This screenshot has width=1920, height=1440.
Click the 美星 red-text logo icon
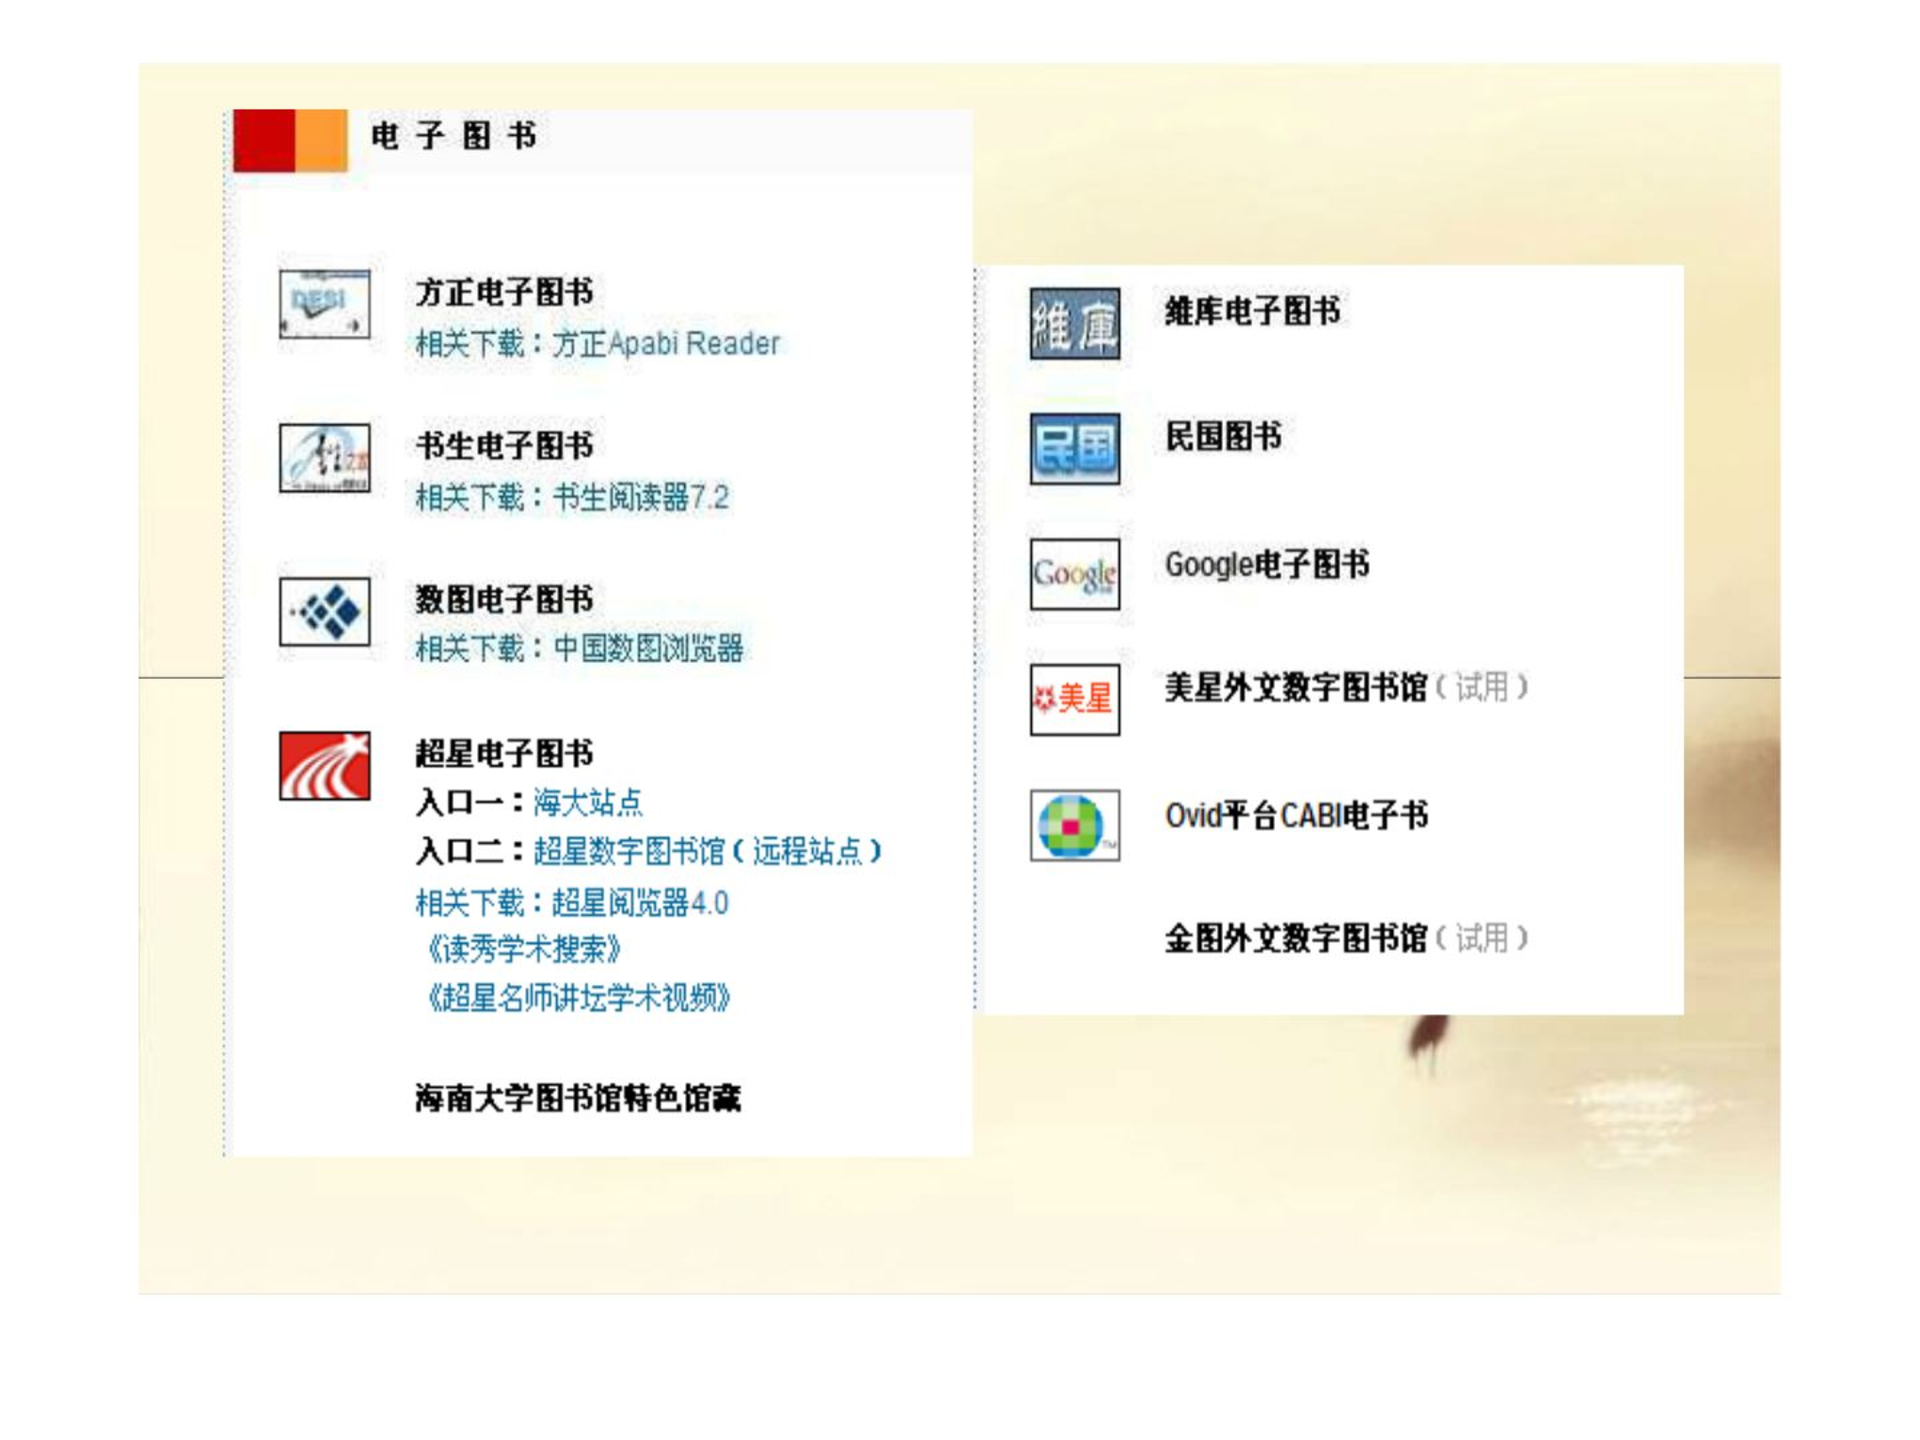1075,699
